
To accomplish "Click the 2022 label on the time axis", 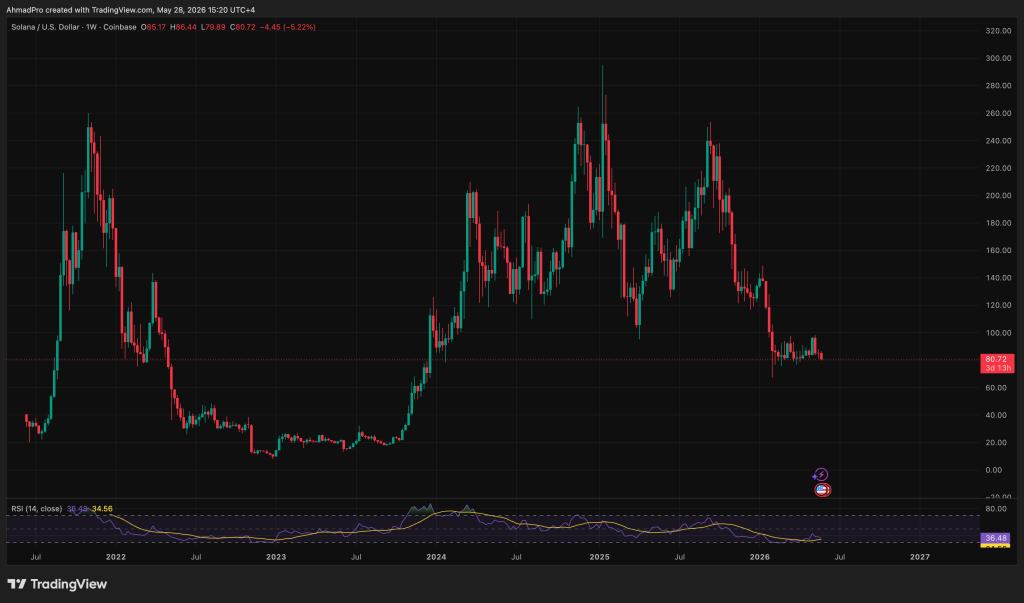I will coord(116,557).
